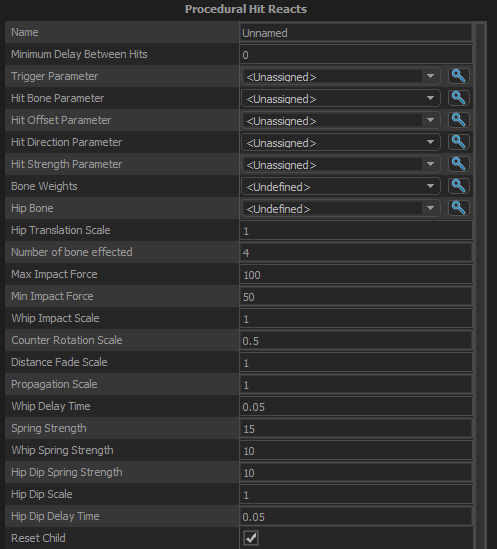
Task: Click the search icon for Hit Strength Parameter
Action: point(458,164)
